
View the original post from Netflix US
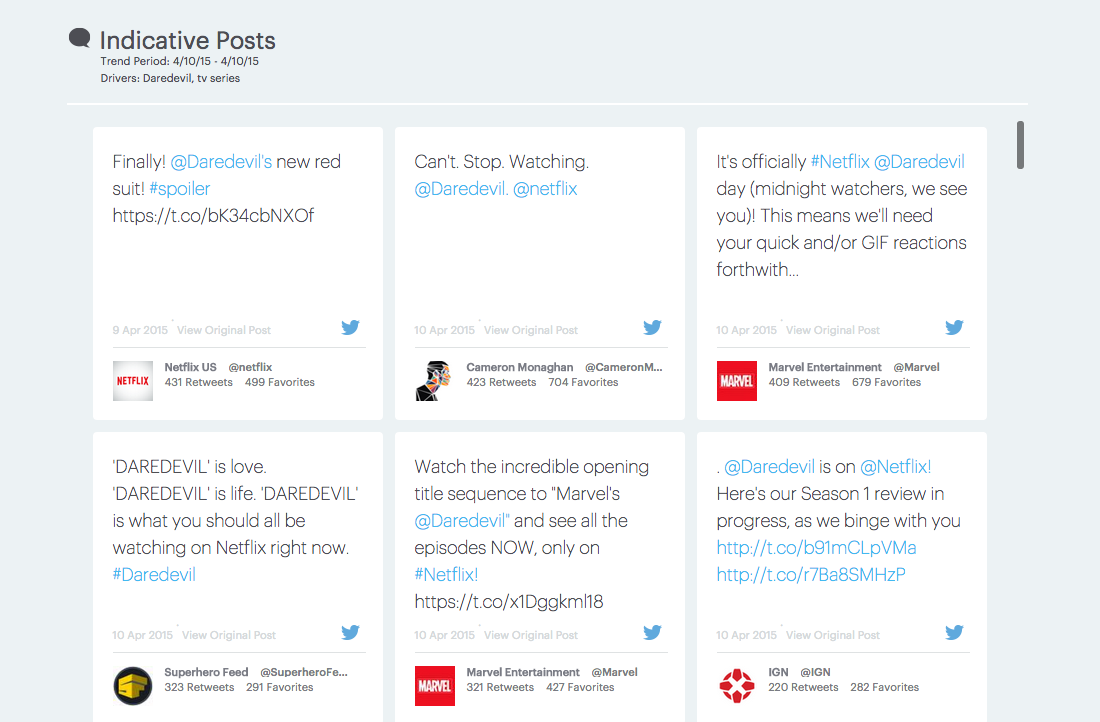[x=224, y=330]
